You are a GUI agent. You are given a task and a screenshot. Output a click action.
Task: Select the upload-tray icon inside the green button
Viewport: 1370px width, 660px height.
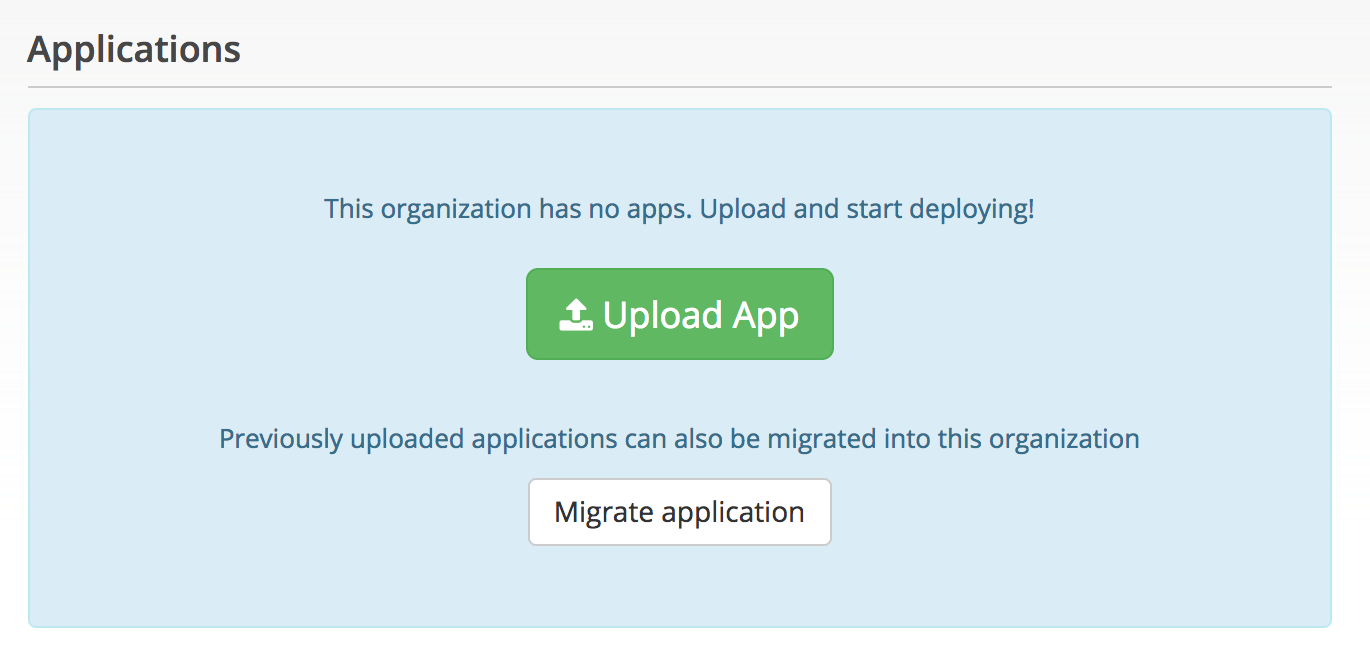575,313
